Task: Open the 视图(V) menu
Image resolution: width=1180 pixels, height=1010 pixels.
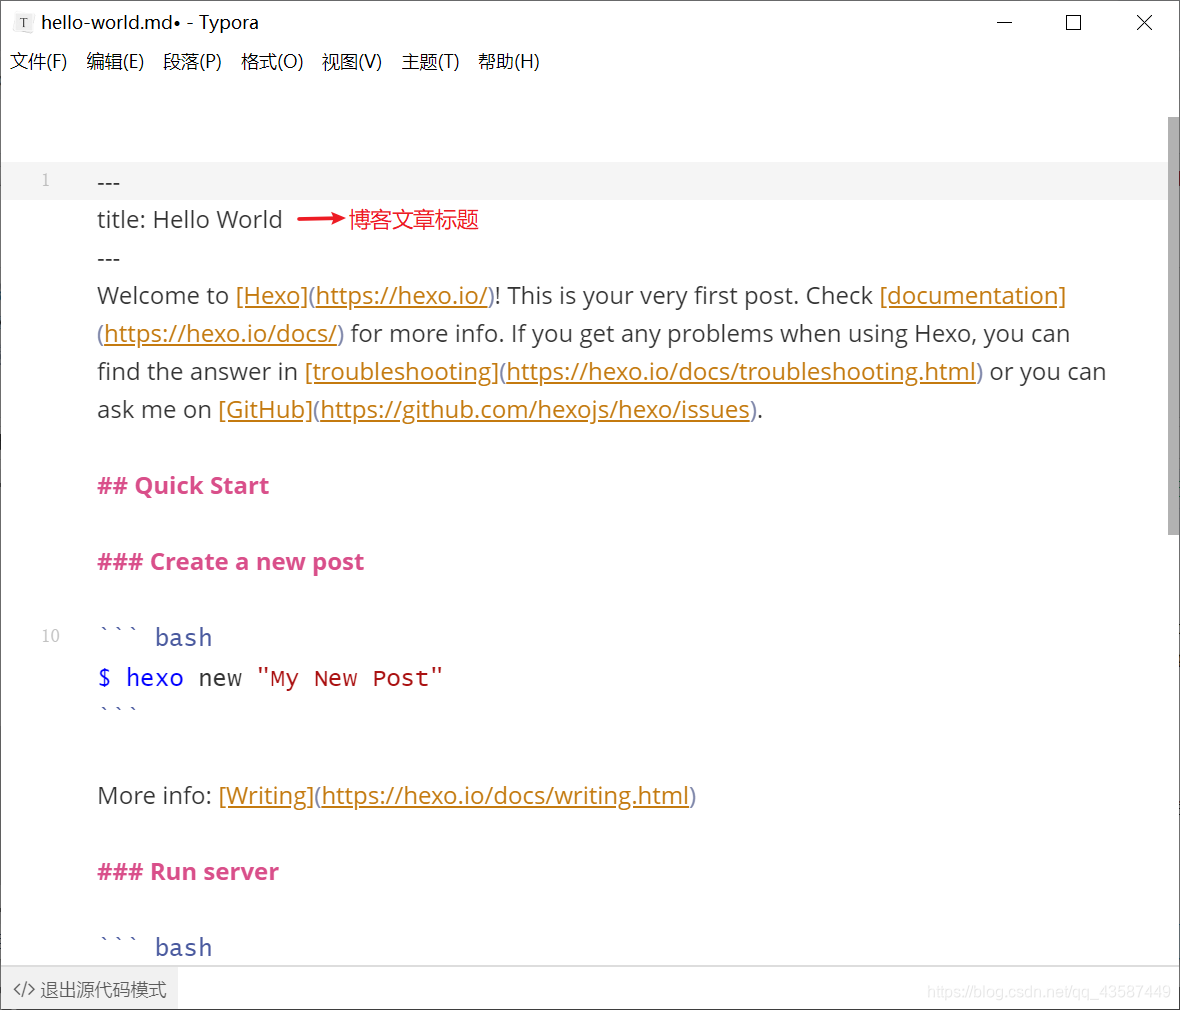Action: pos(351,62)
